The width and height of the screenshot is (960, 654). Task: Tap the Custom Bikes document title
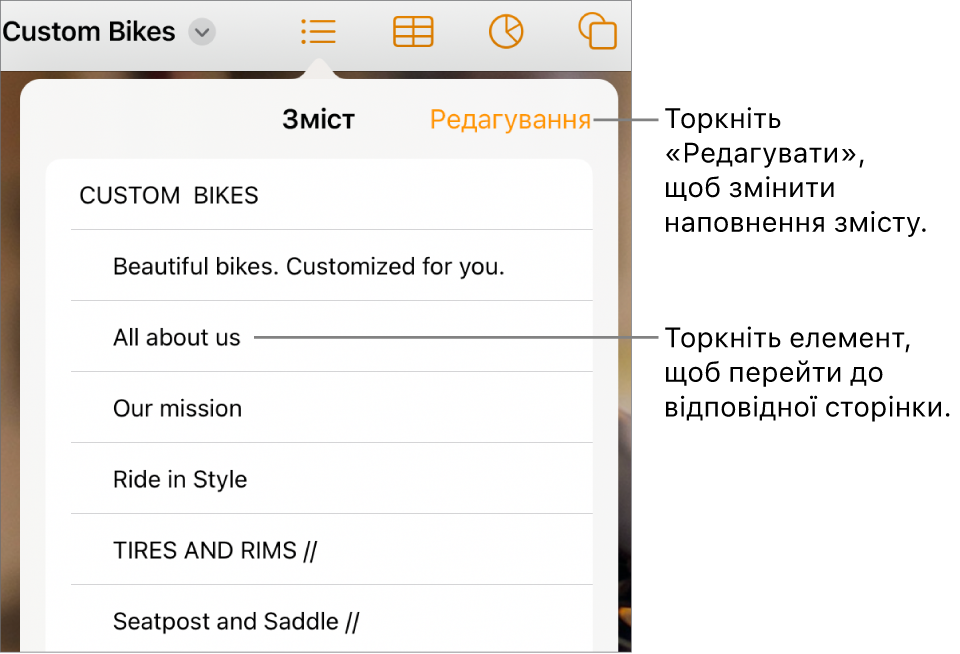coord(89,32)
